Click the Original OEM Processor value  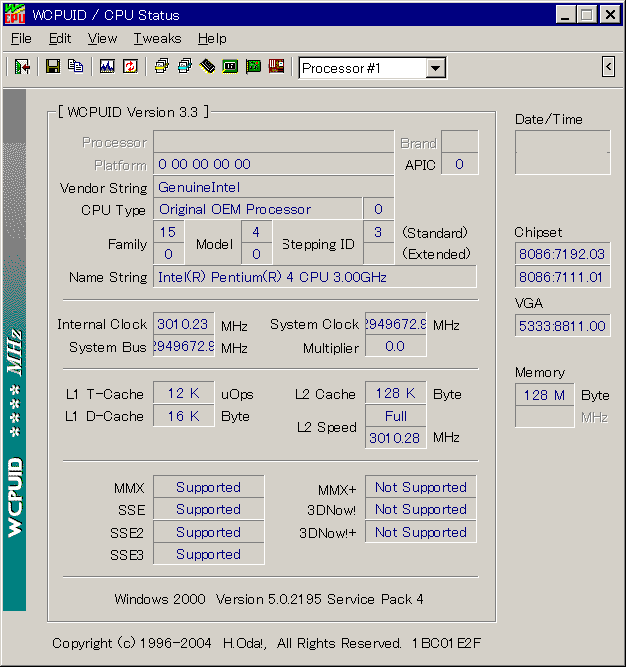click(x=258, y=209)
